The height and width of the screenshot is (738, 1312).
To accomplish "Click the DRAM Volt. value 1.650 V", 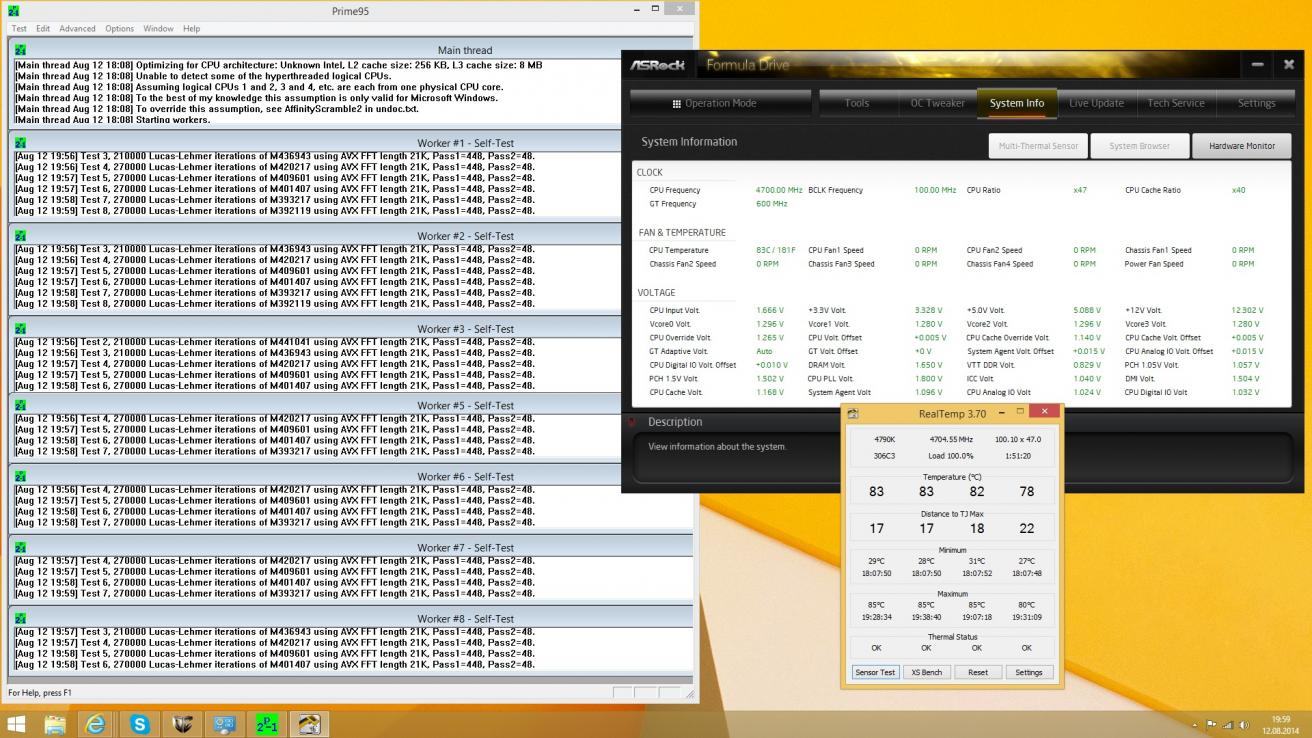I will pyautogui.click(x=928, y=366).
